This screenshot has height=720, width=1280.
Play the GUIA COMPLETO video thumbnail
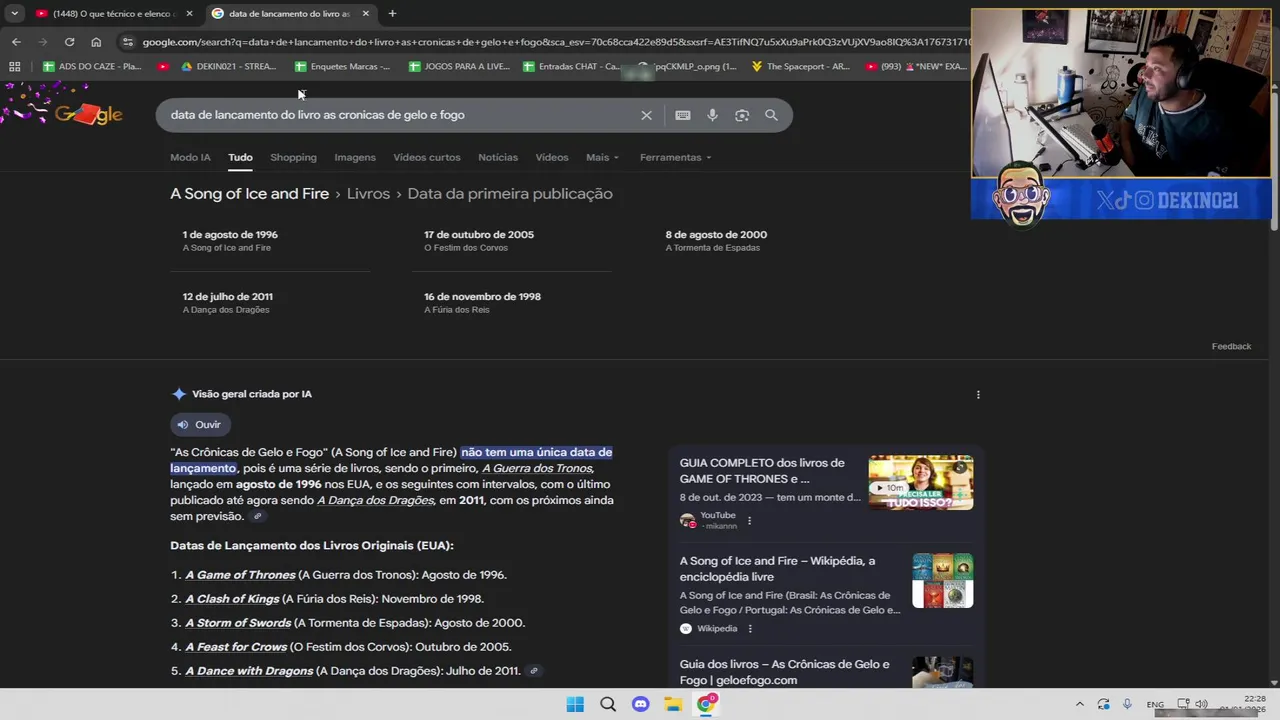(x=920, y=483)
